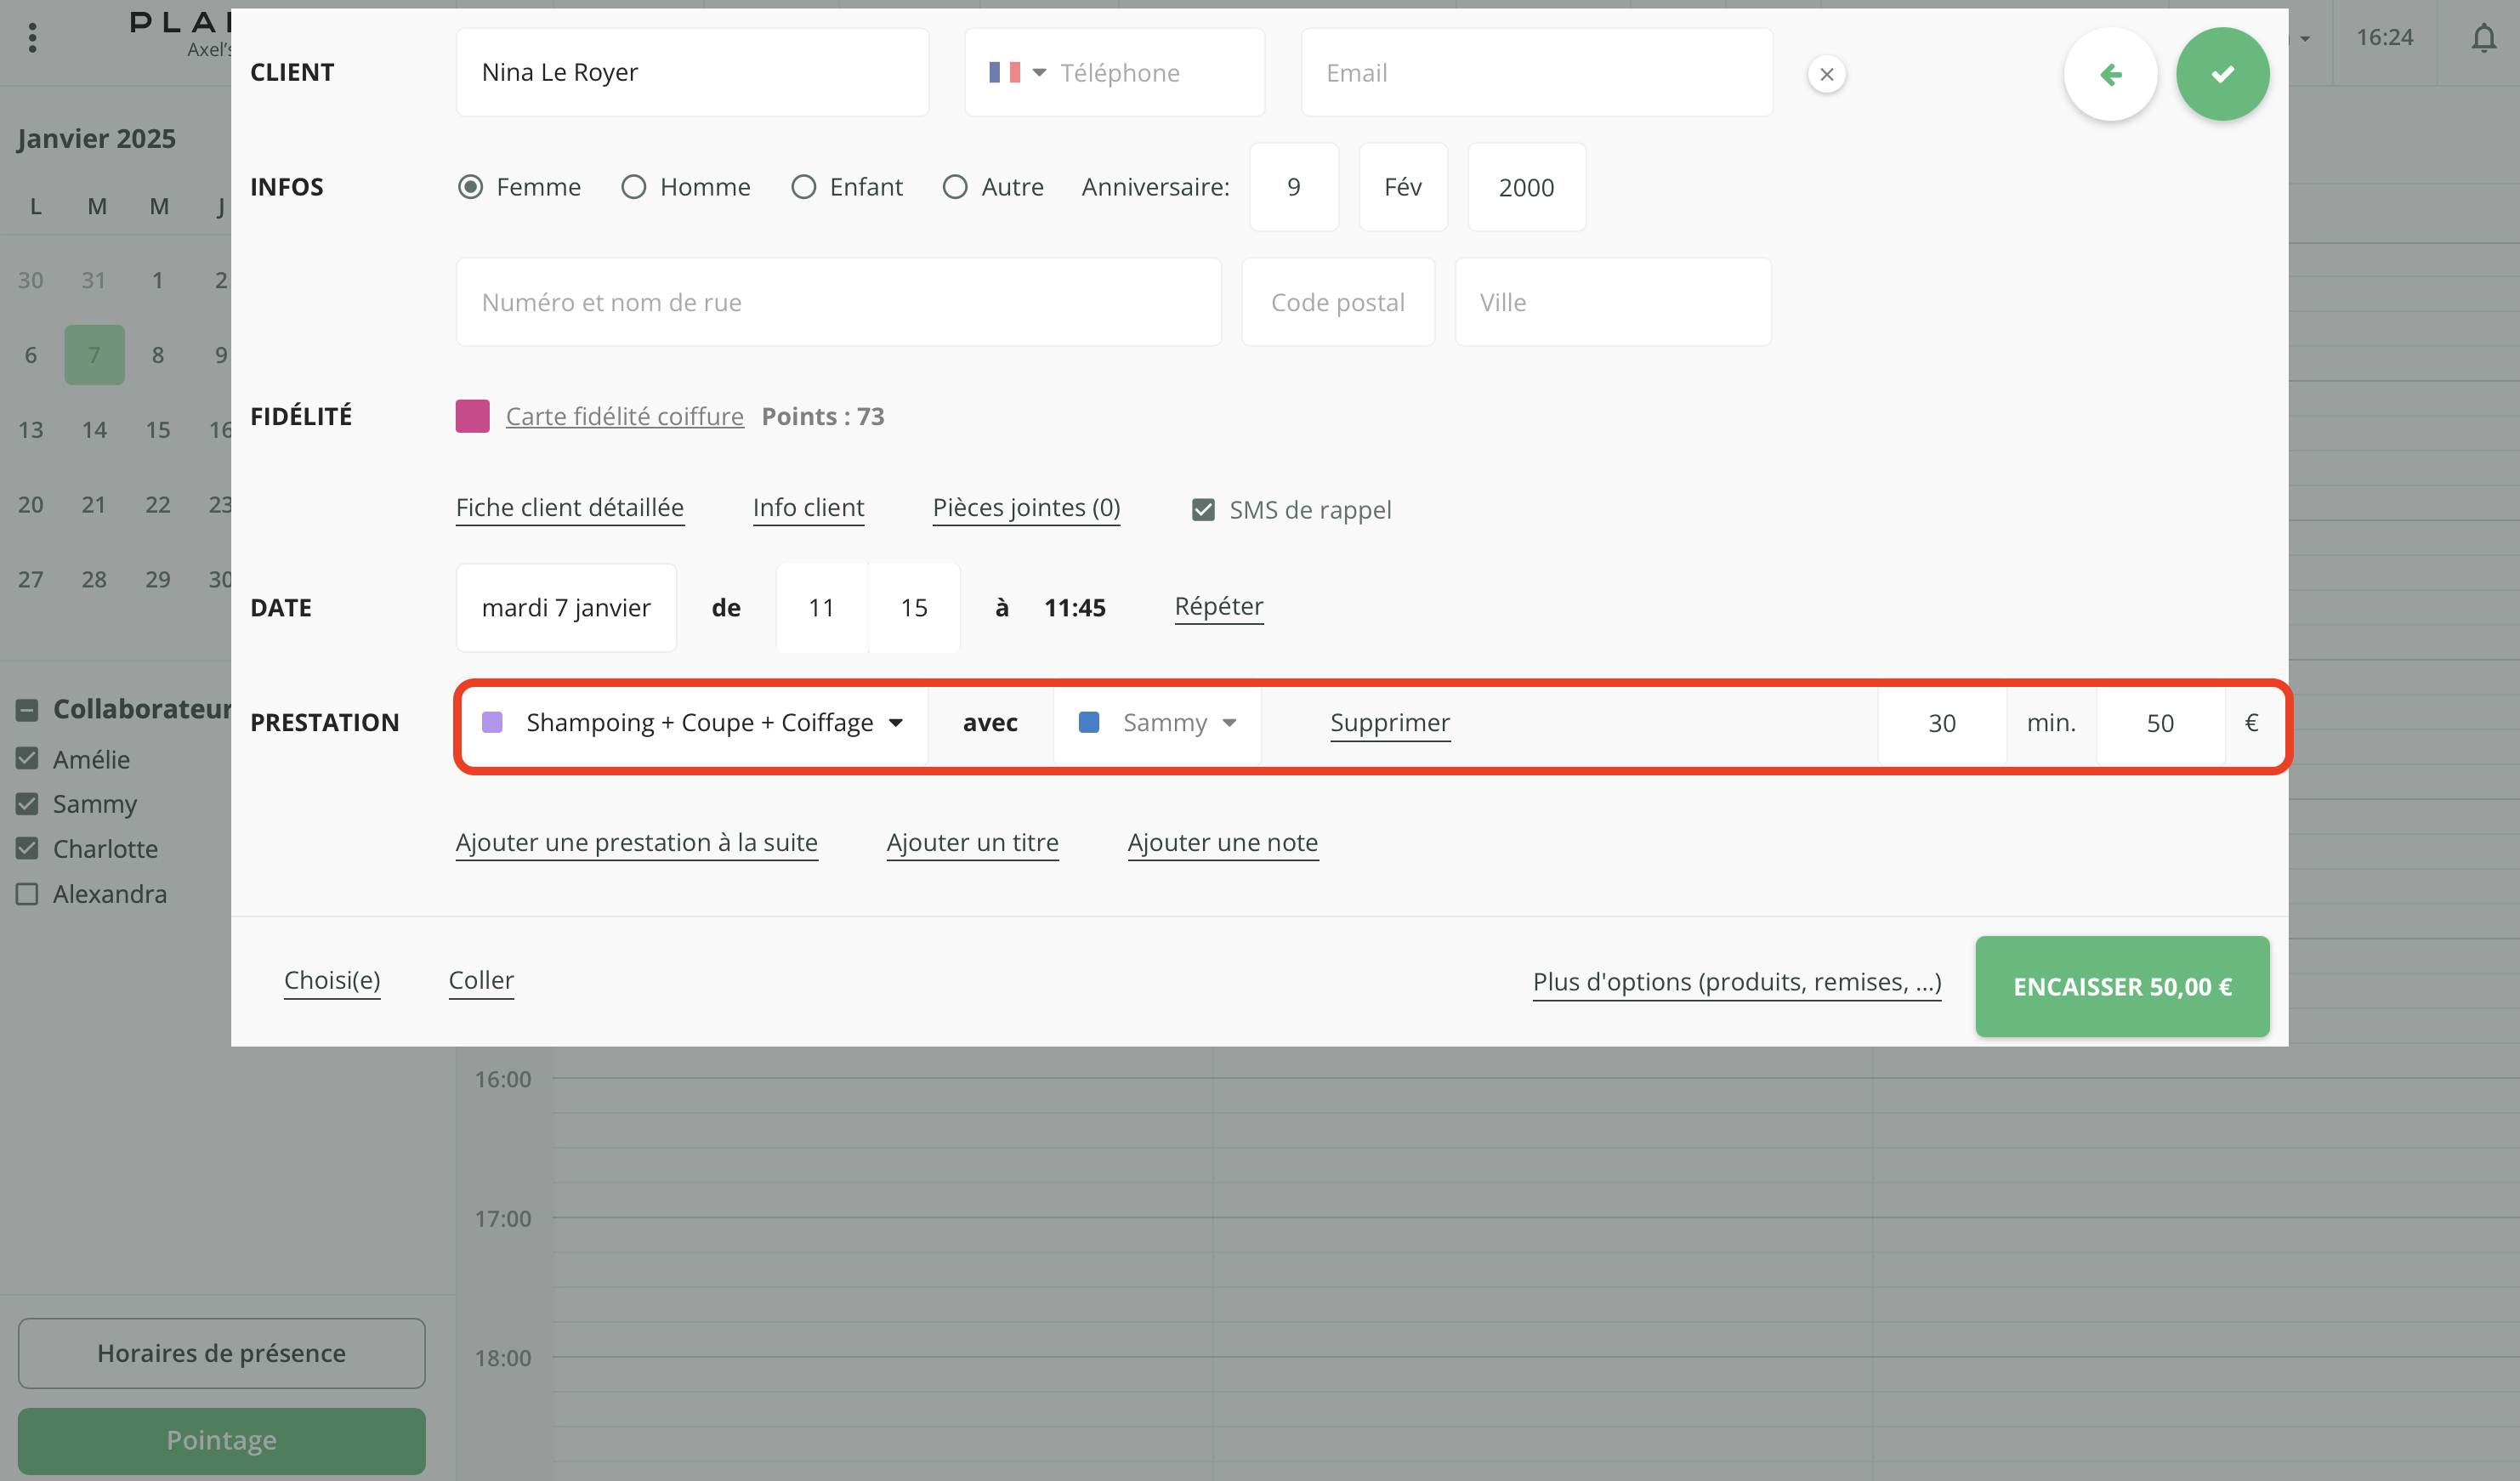Open the three-dot menu at top left
The image size is (2520, 1481).
tap(33, 38)
